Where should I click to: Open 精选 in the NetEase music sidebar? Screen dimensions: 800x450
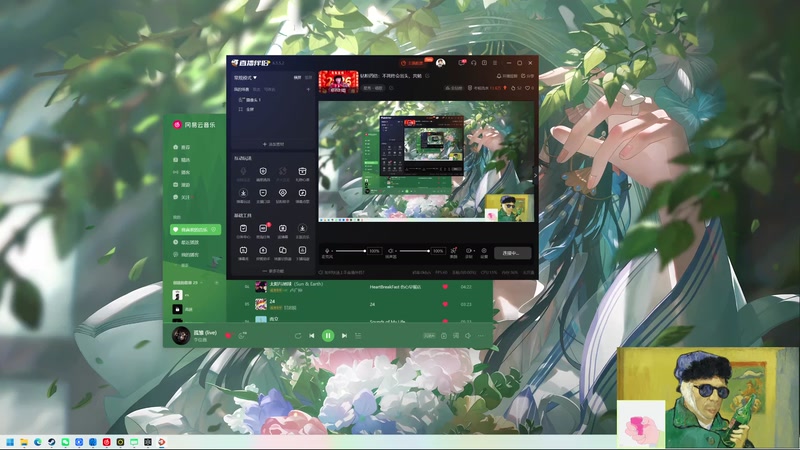click(x=182, y=160)
